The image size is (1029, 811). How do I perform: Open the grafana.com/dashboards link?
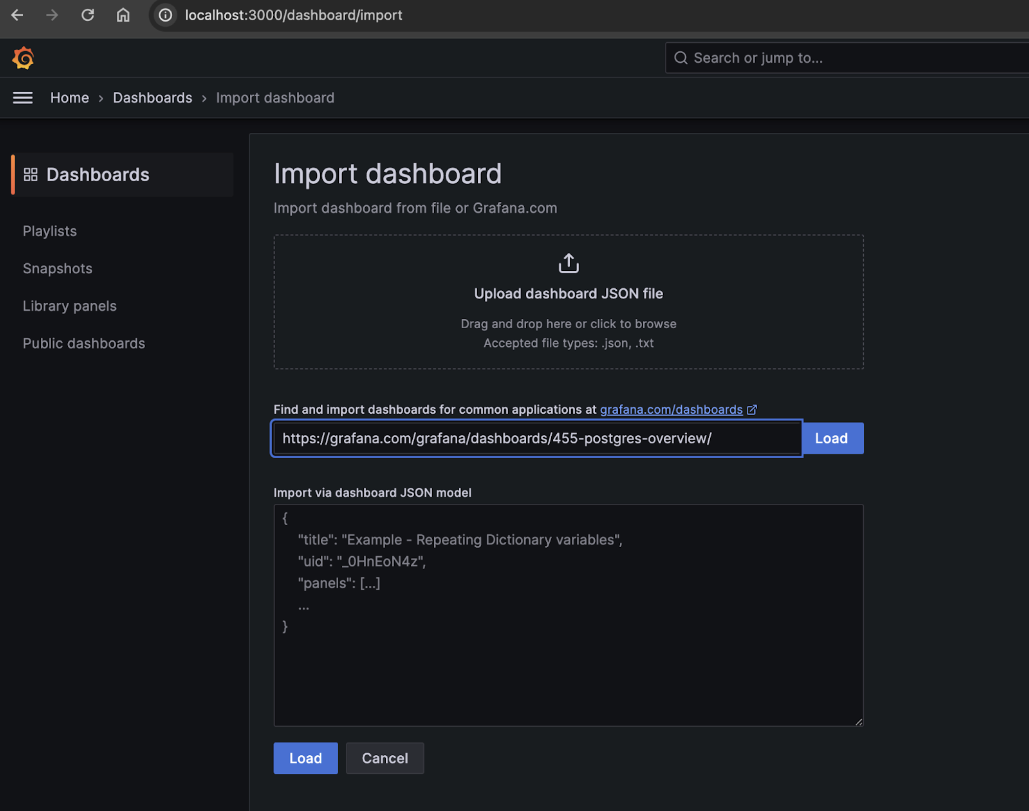coord(669,409)
